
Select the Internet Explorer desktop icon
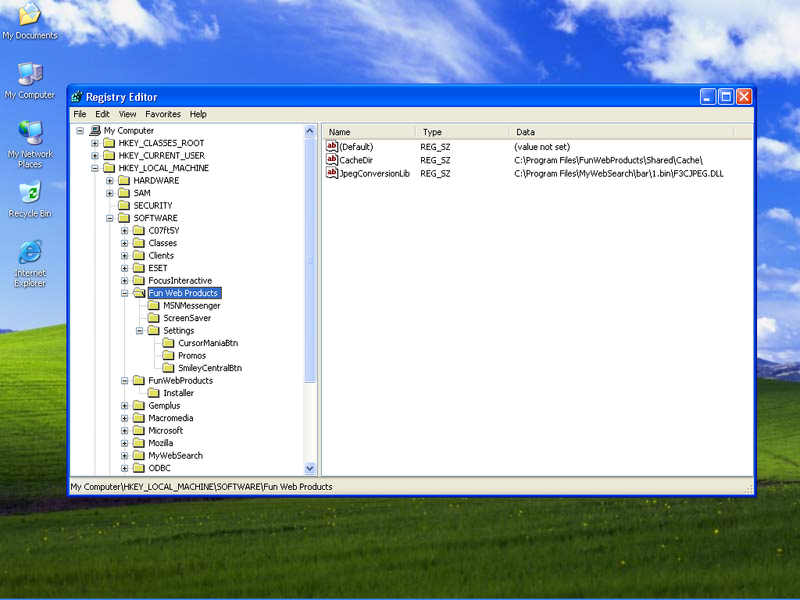coord(30,264)
